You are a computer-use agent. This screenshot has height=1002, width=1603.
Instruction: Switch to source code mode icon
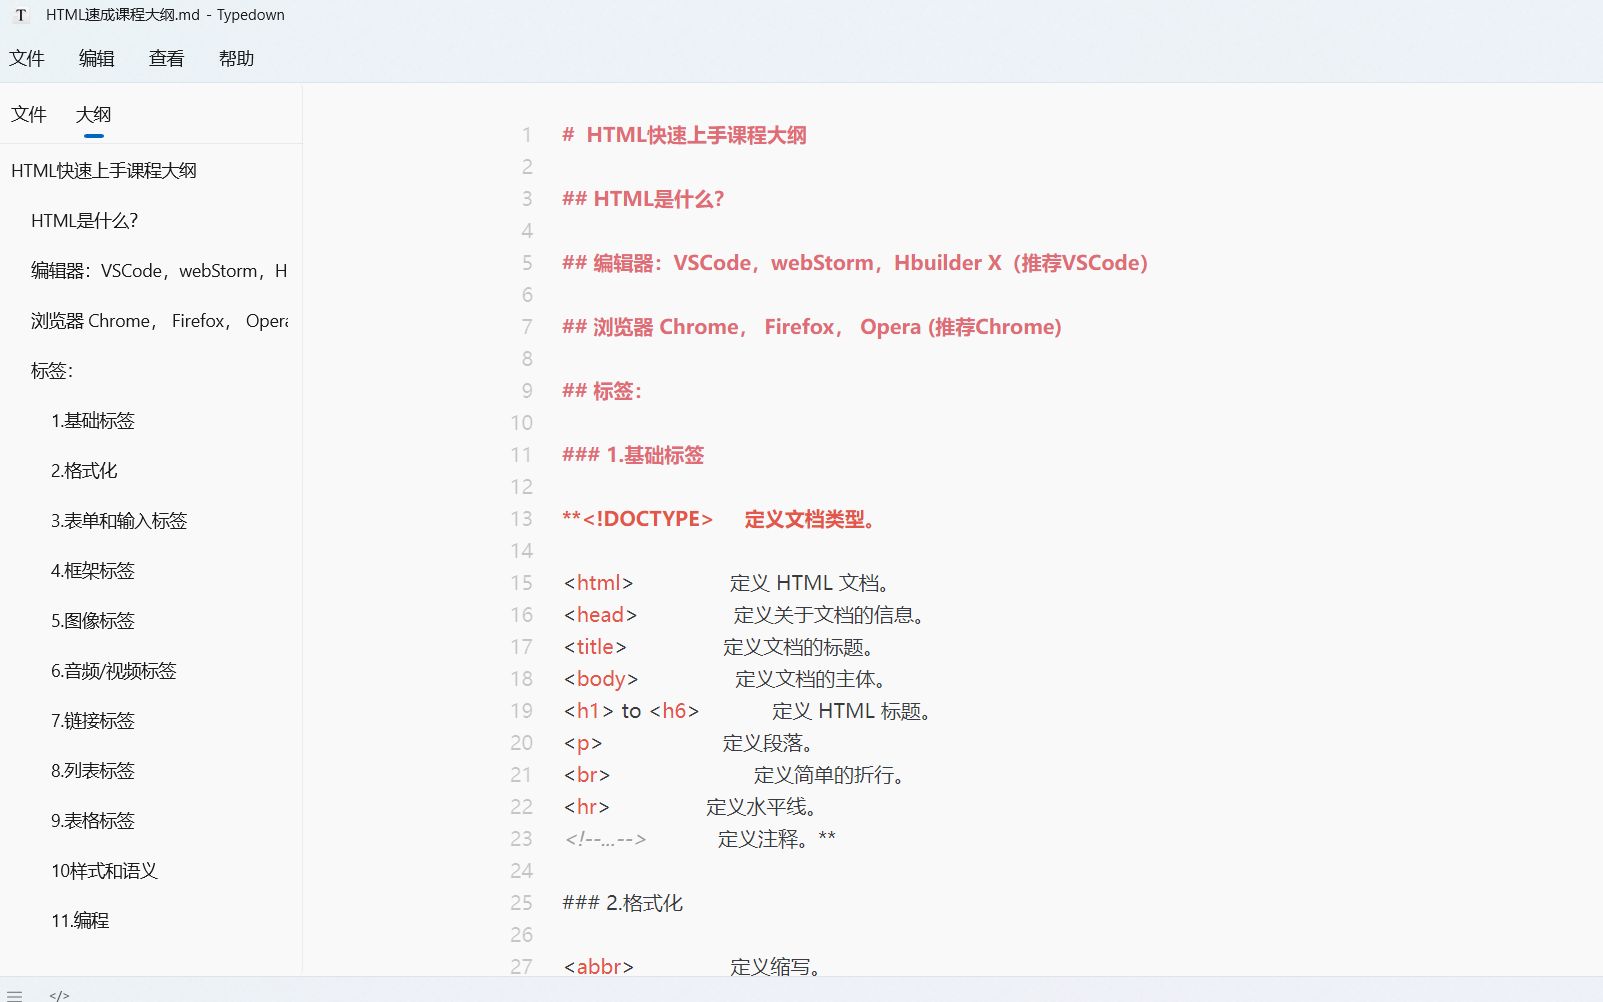pos(59,995)
